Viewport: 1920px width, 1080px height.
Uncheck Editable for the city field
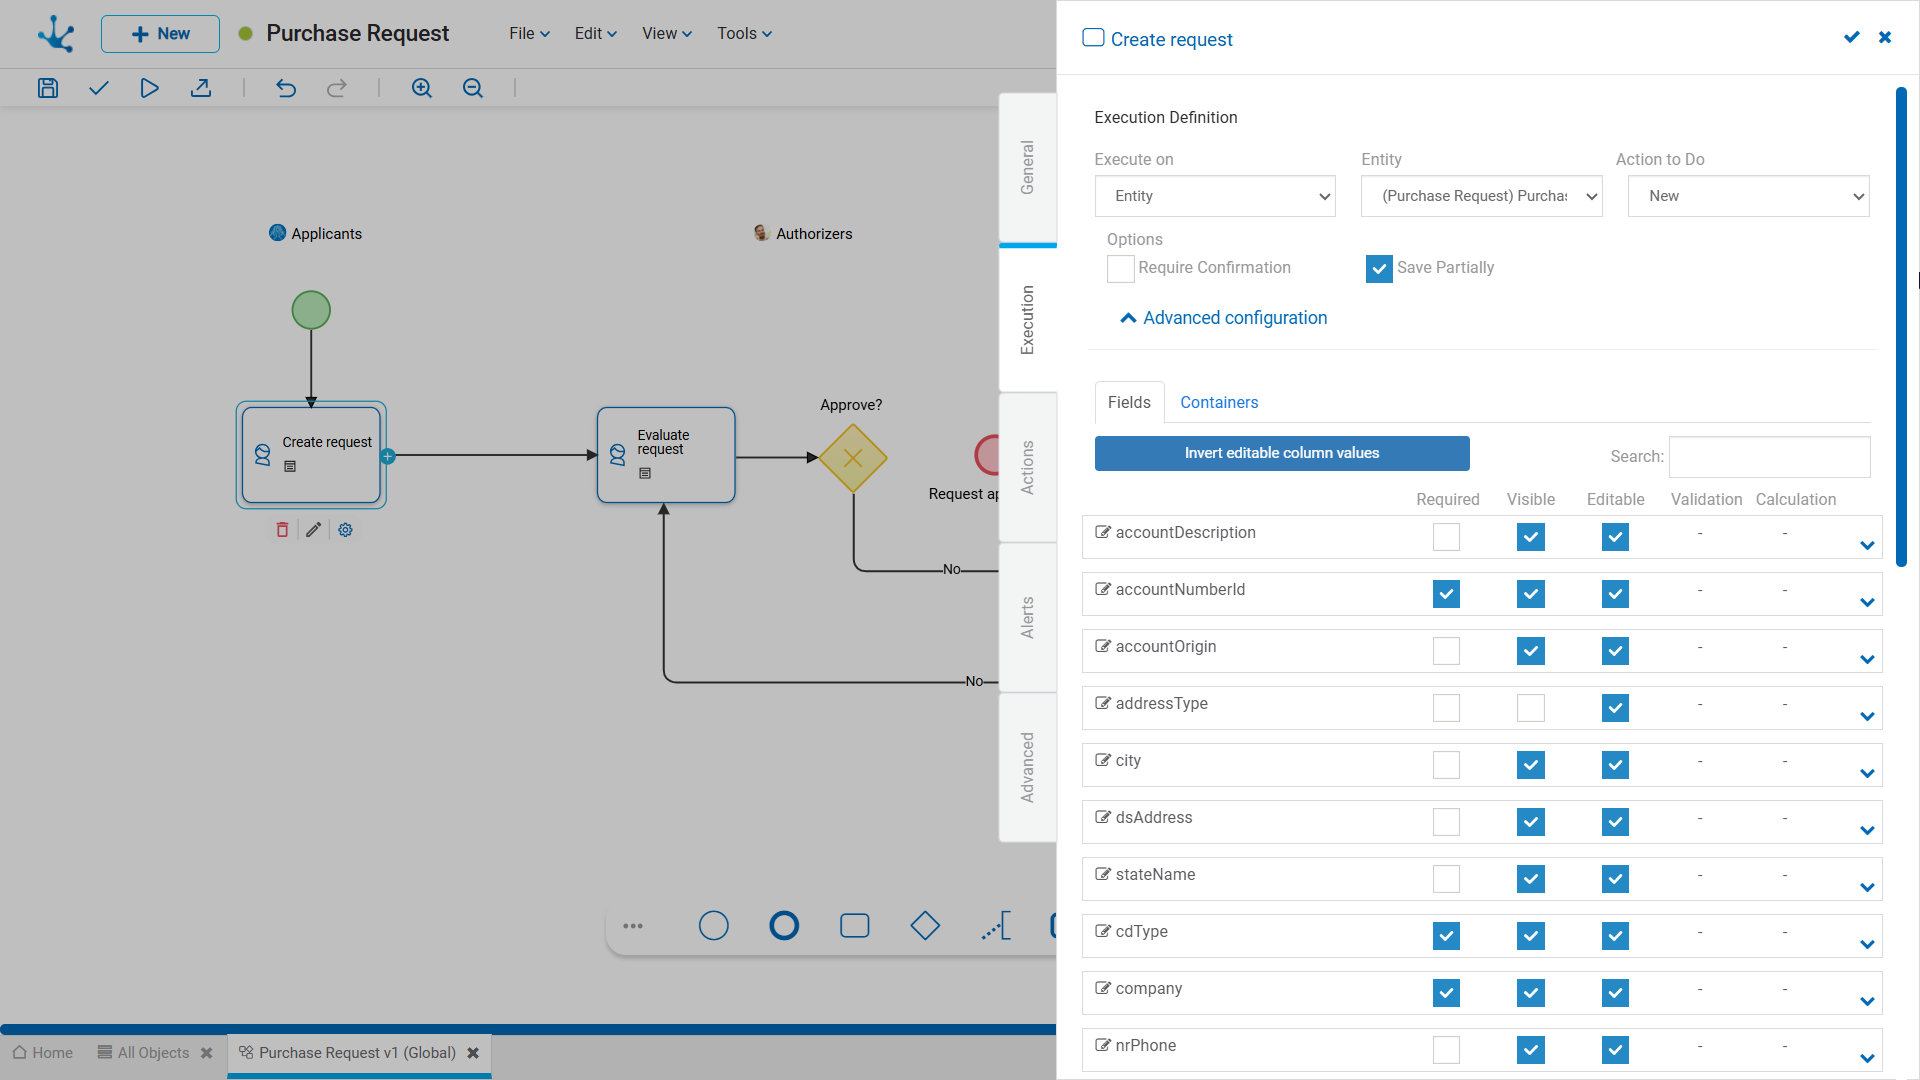click(1615, 765)
